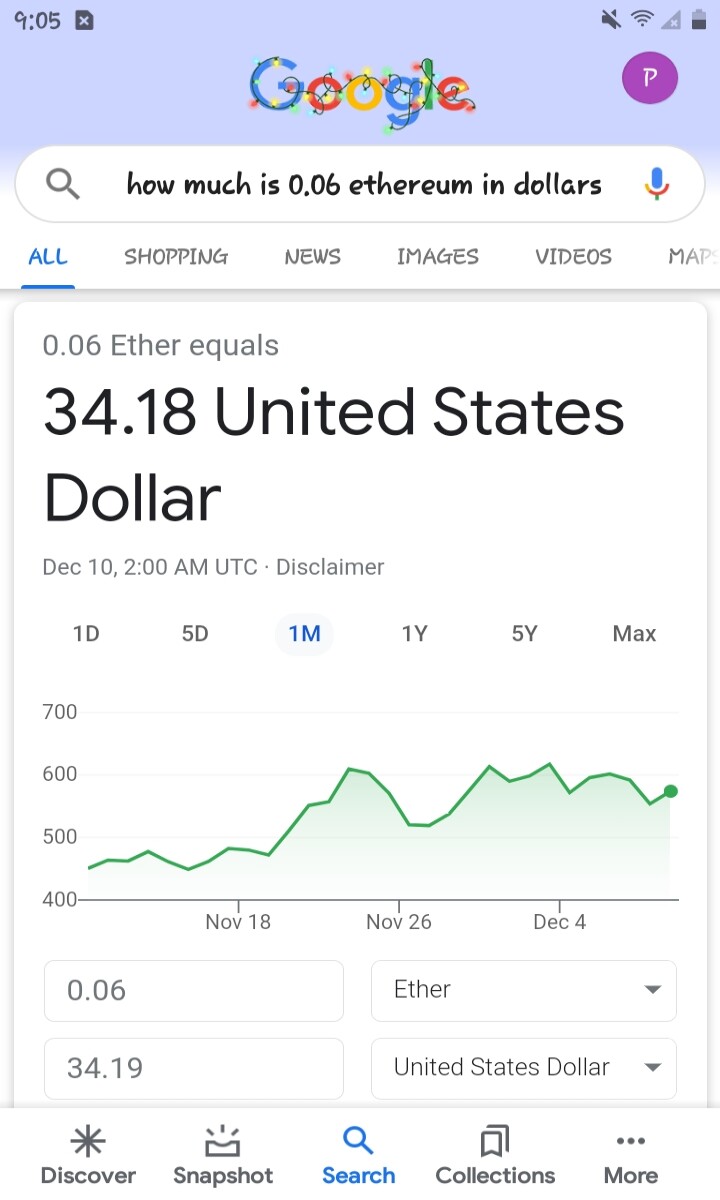Image resolution: width=720 pixels, height=1200 pixels.
Task: Switch chart range to 1Y
Action: coord(414,633)
